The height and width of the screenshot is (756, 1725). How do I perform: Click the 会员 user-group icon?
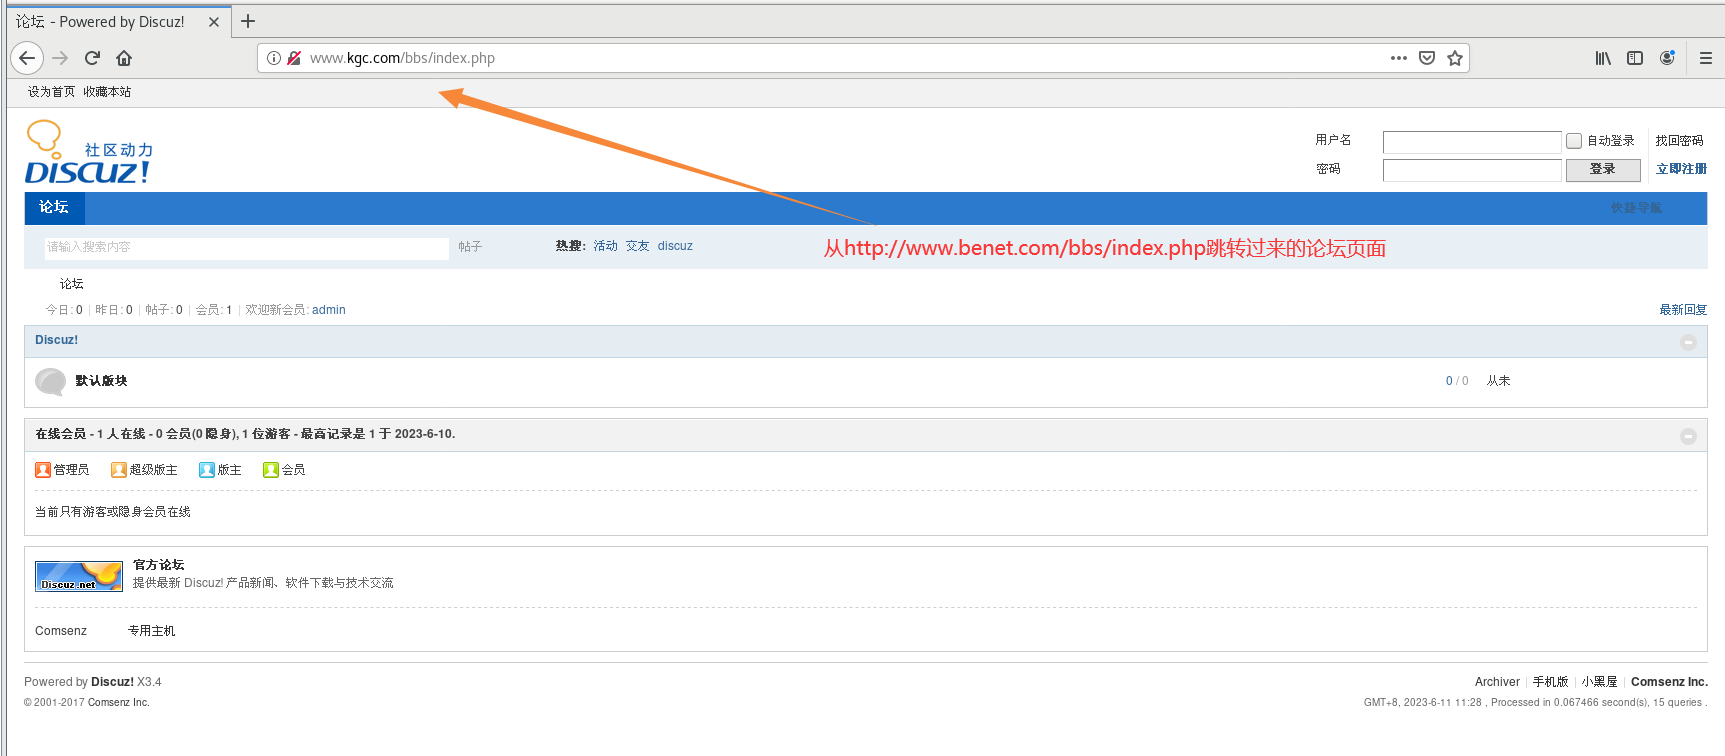[271, 470]
